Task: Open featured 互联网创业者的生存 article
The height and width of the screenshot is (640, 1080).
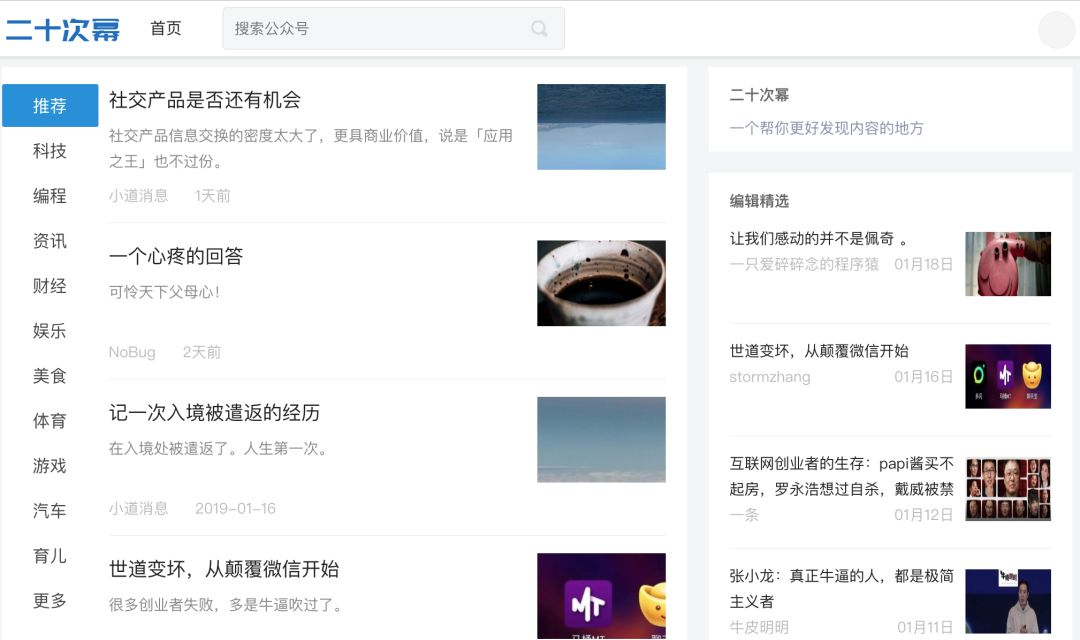Action: pyautogui.click(x=842, y=477)
